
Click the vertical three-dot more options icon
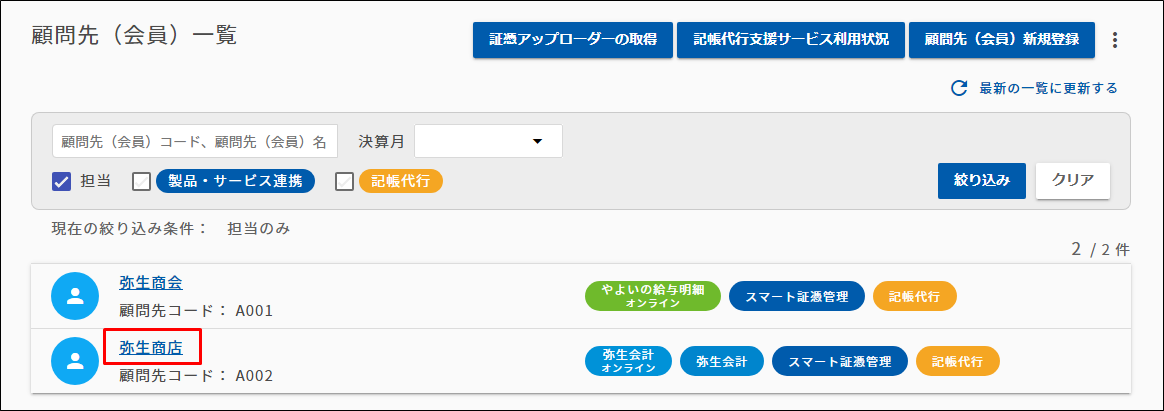(x=1116, y=40)
